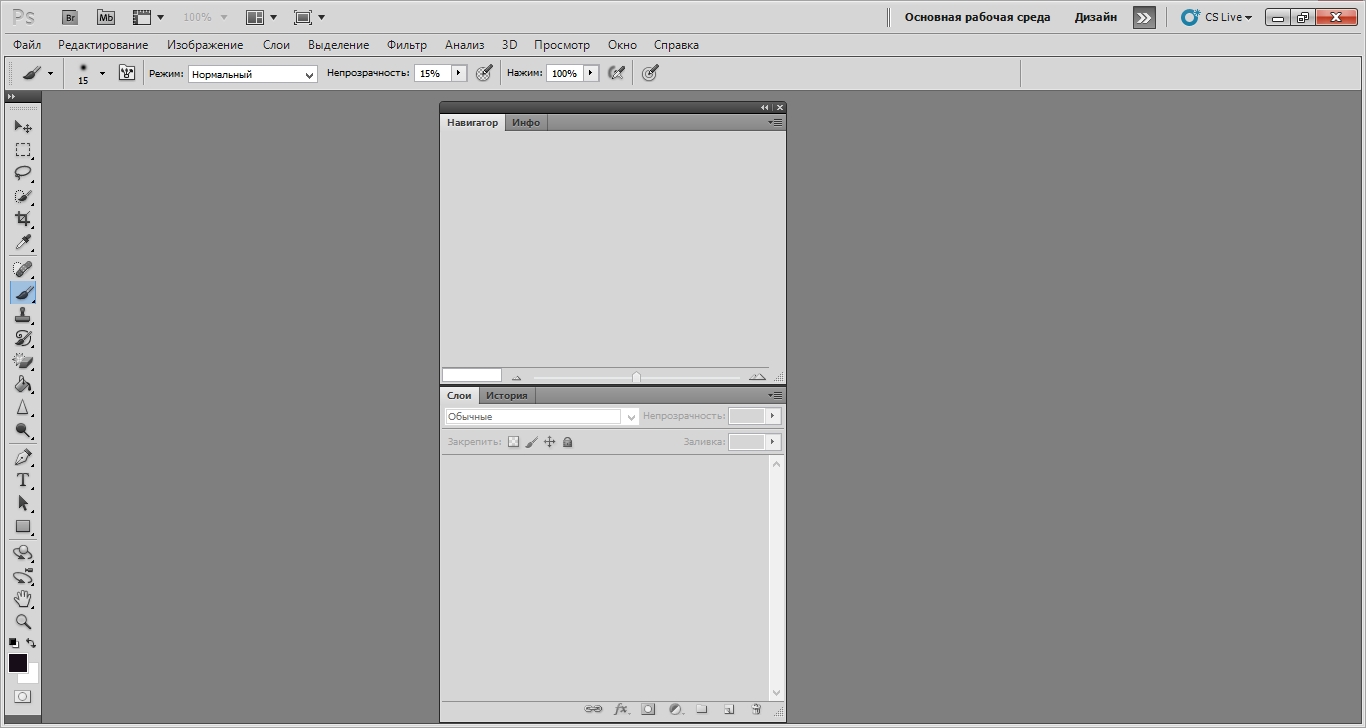Click the create new layer icon
Viewport: 1366px width, 728px height.
(x=729, y=709)
